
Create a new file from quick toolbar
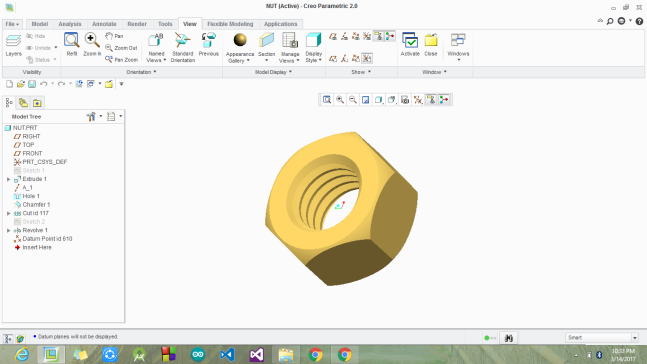(x=9, y=84)
